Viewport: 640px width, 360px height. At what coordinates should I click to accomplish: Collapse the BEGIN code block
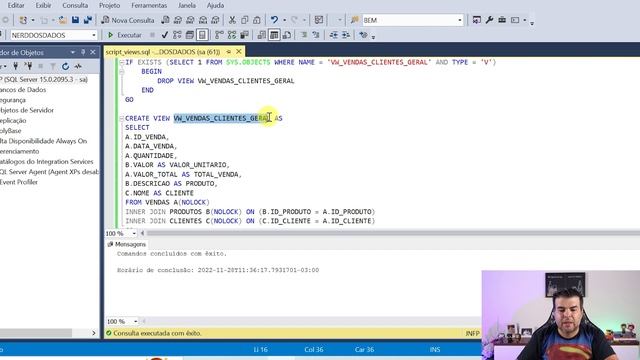[x=122, y=71]
